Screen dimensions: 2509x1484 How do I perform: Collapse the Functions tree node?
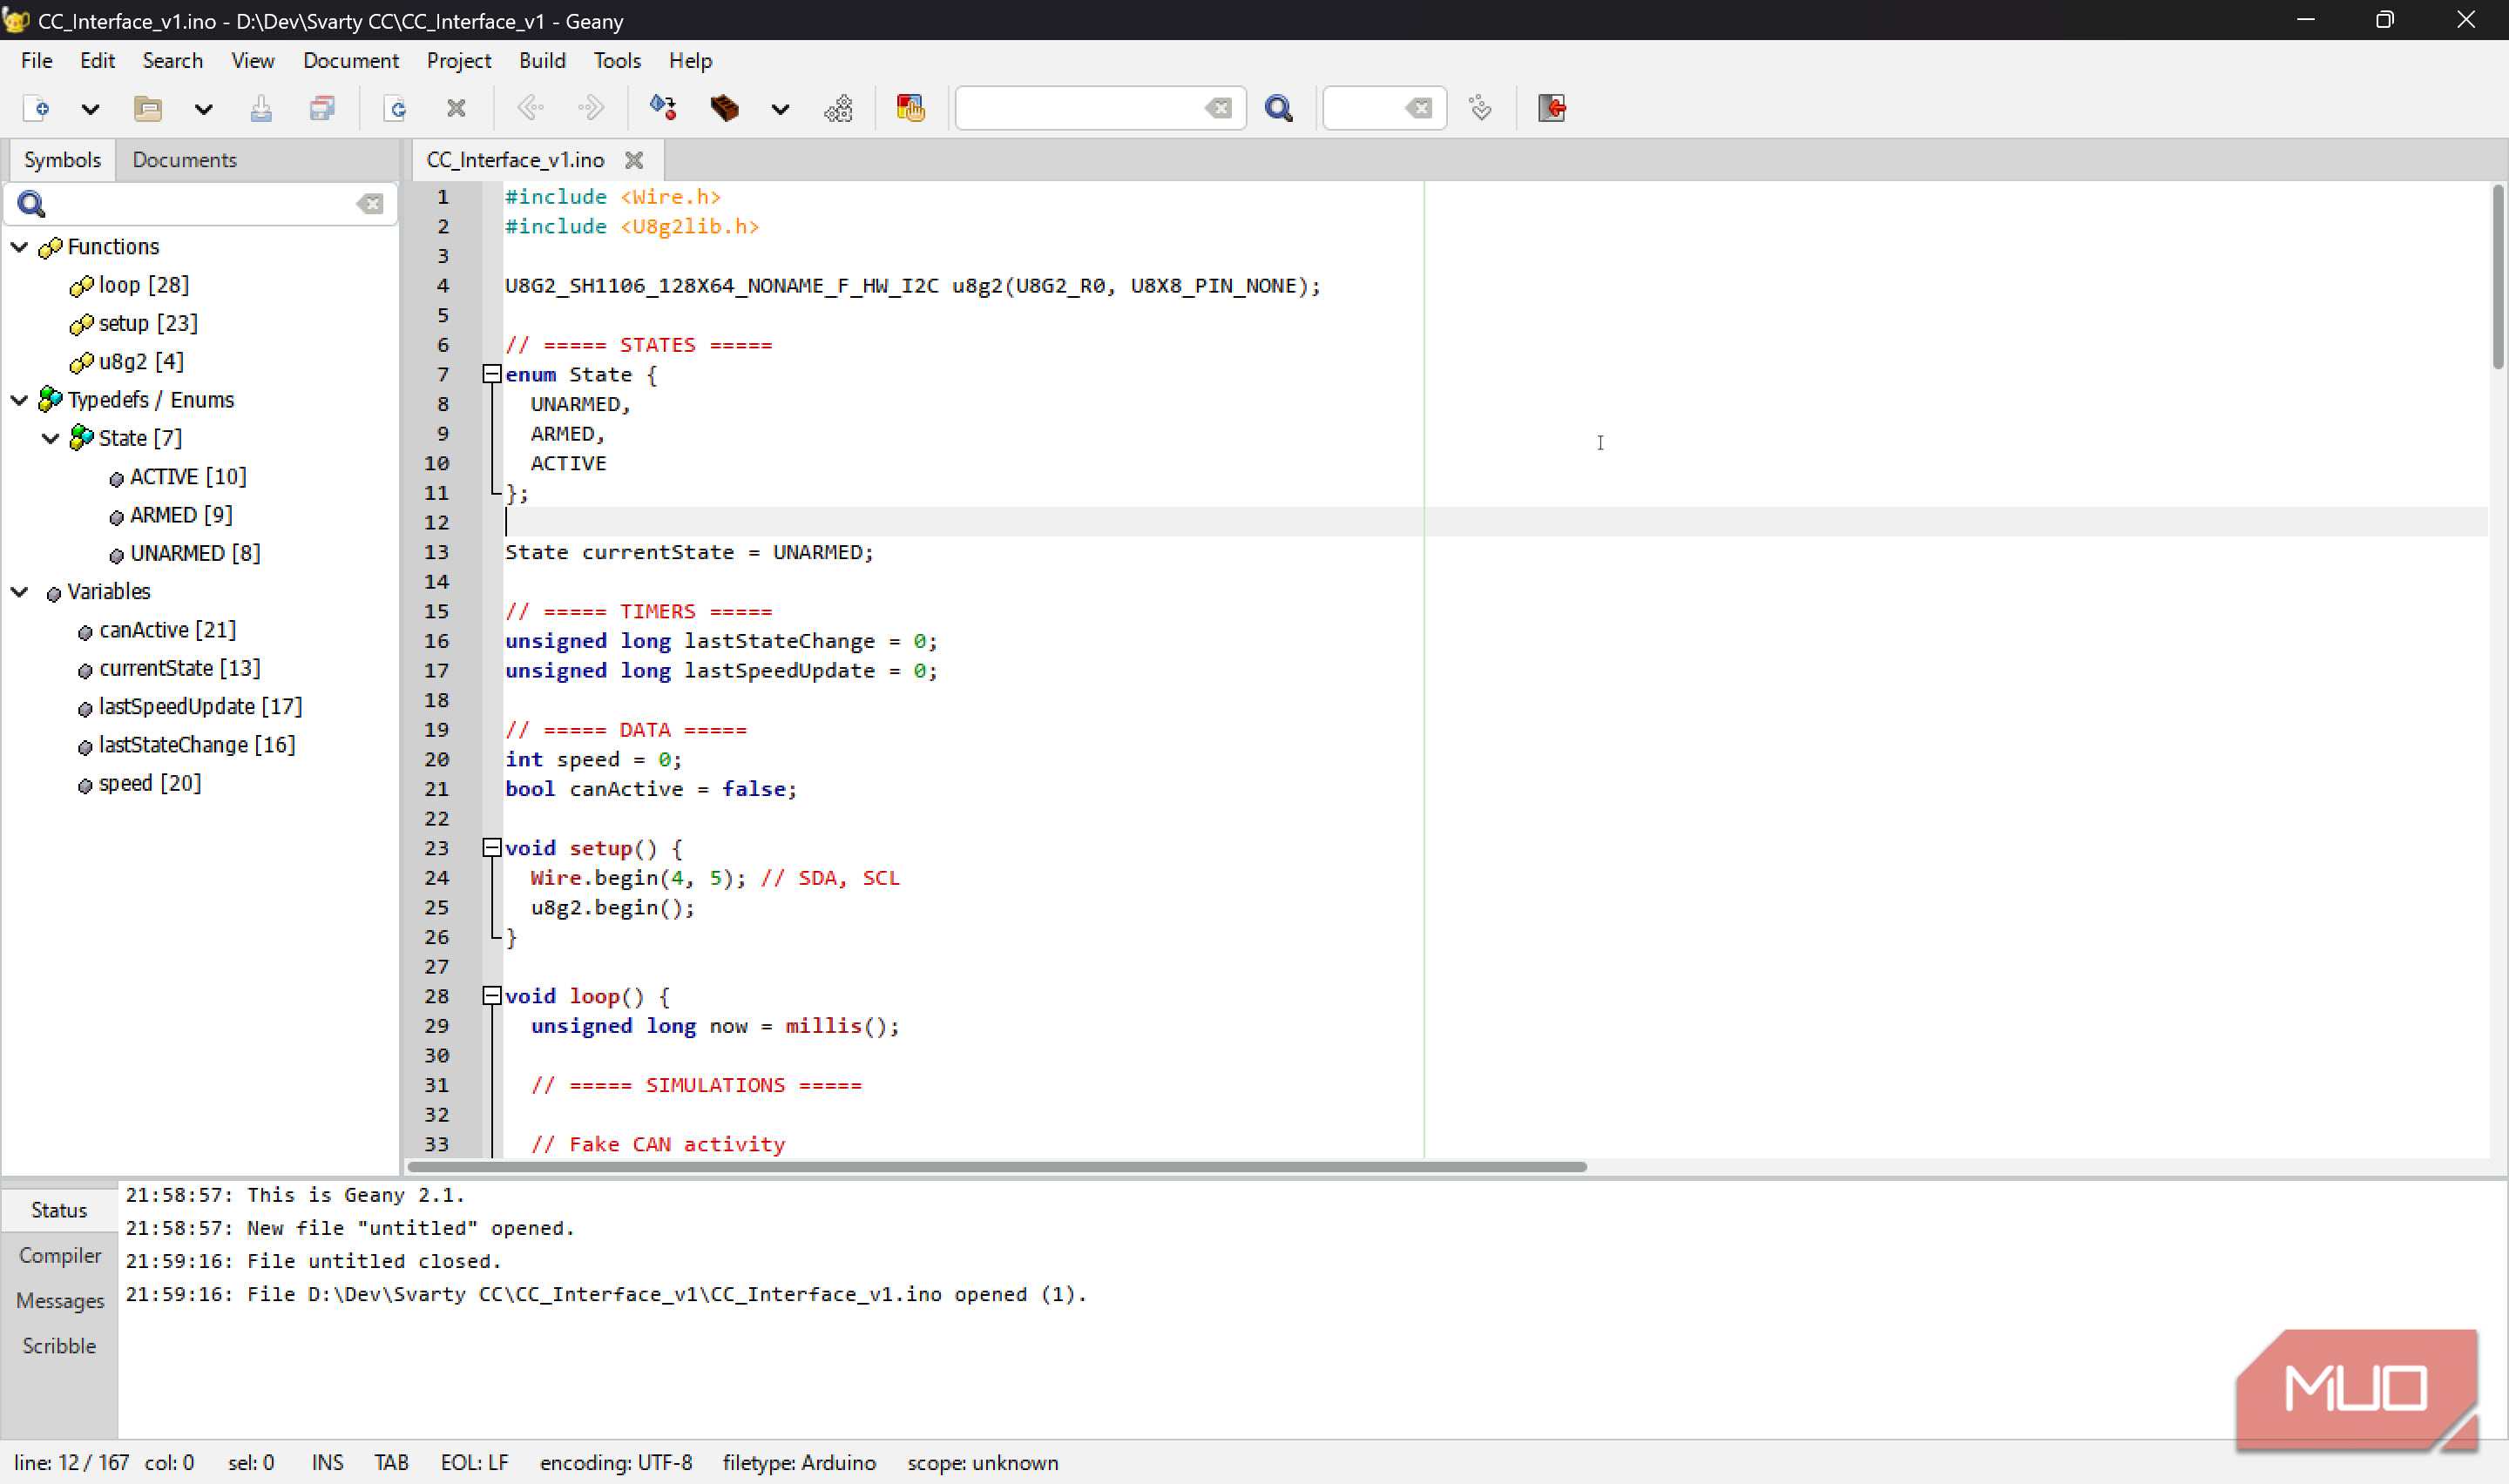(x=19, y=246)
